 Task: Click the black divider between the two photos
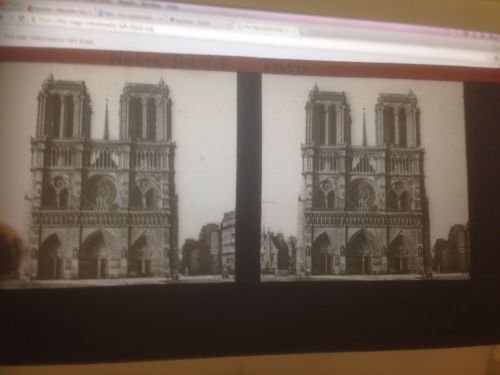click(x=249, y=178)
